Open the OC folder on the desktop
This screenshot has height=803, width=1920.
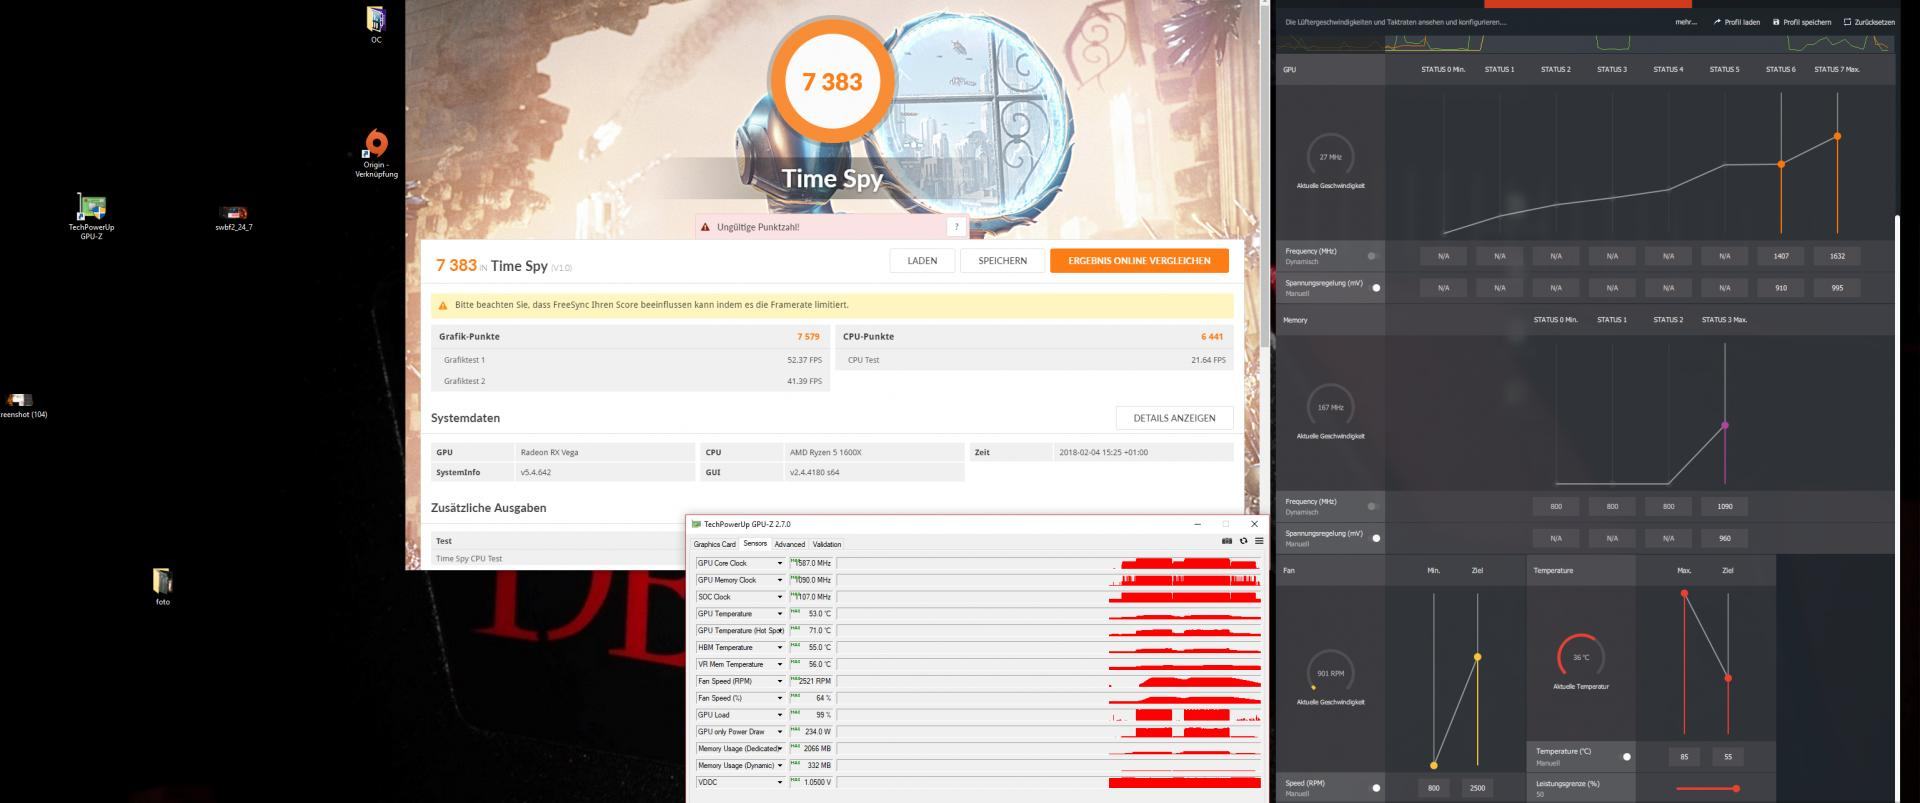click(x=376, y=24)
